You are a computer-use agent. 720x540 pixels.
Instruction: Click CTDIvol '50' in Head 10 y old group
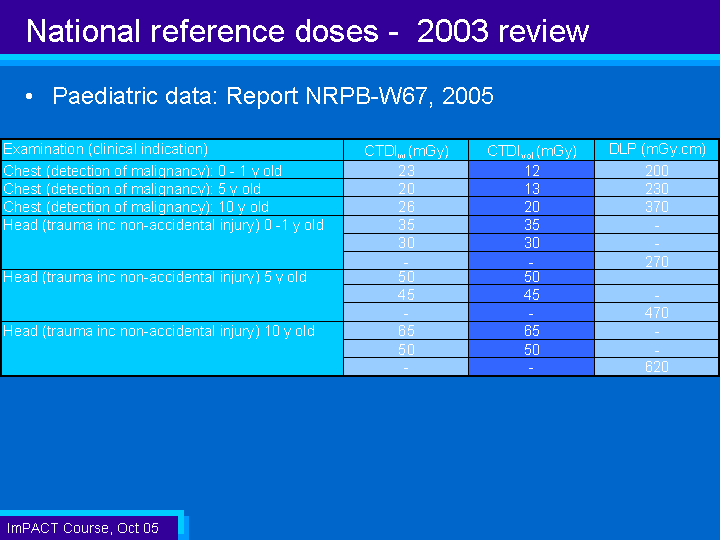click(x=532, y=349)
